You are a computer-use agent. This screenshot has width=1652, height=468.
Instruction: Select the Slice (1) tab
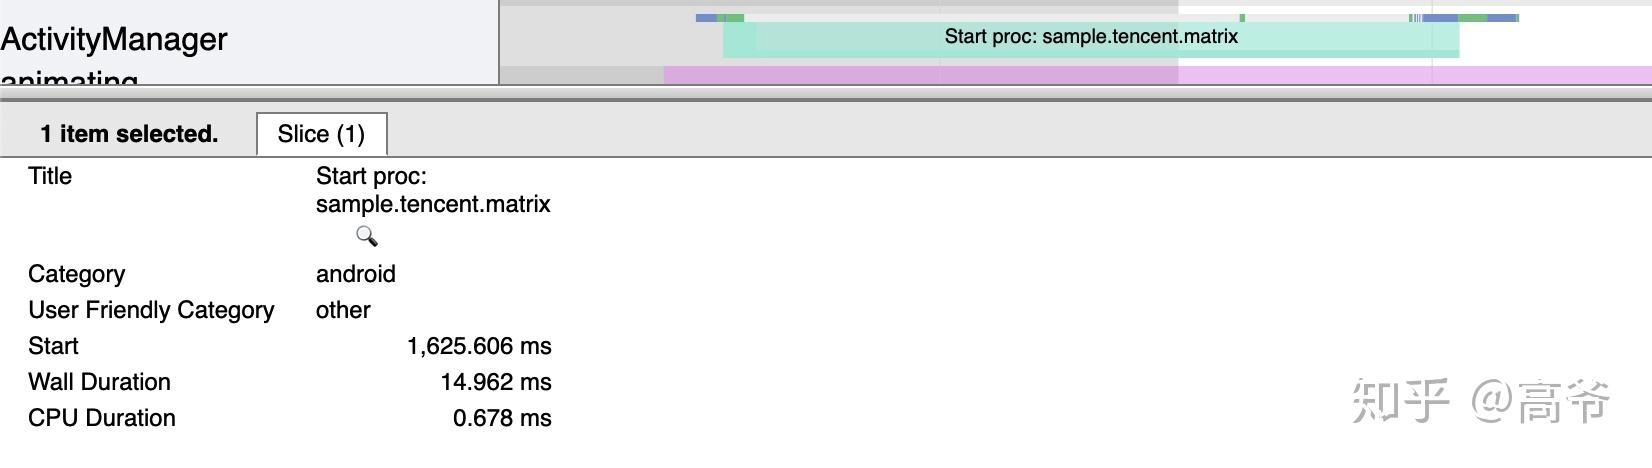click(321, 134)
